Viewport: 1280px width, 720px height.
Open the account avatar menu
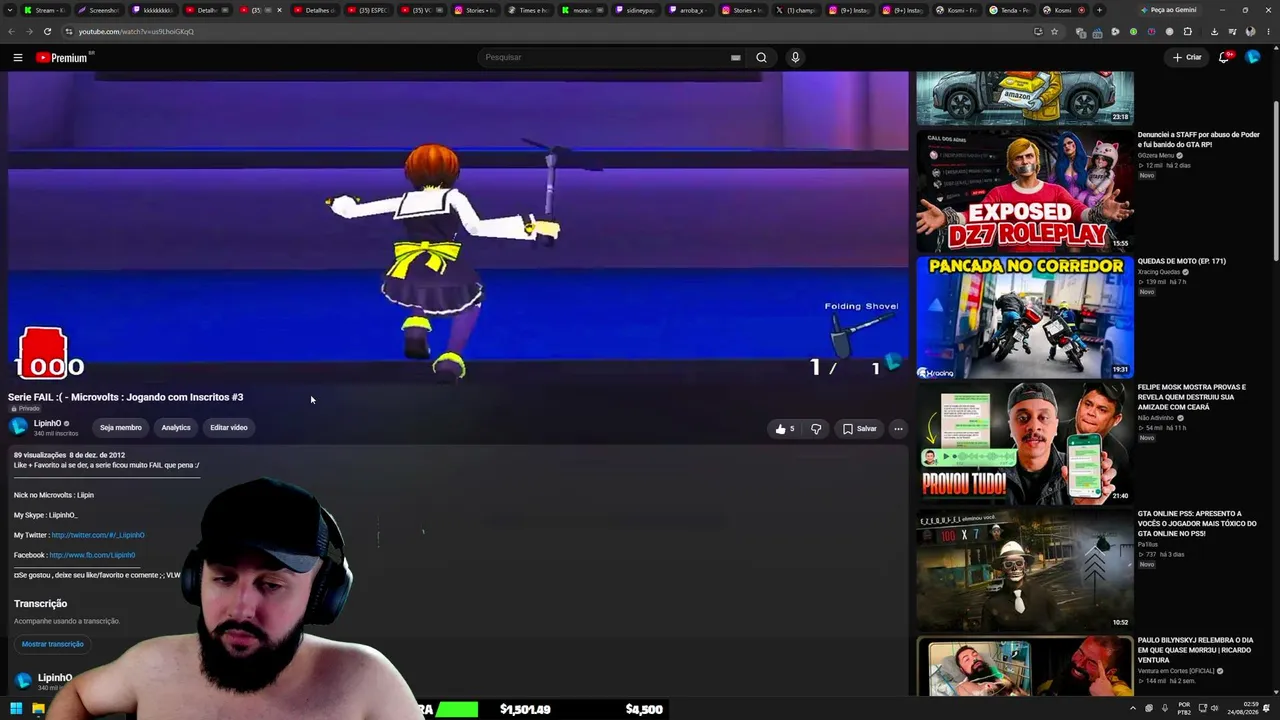[1252, 57]
